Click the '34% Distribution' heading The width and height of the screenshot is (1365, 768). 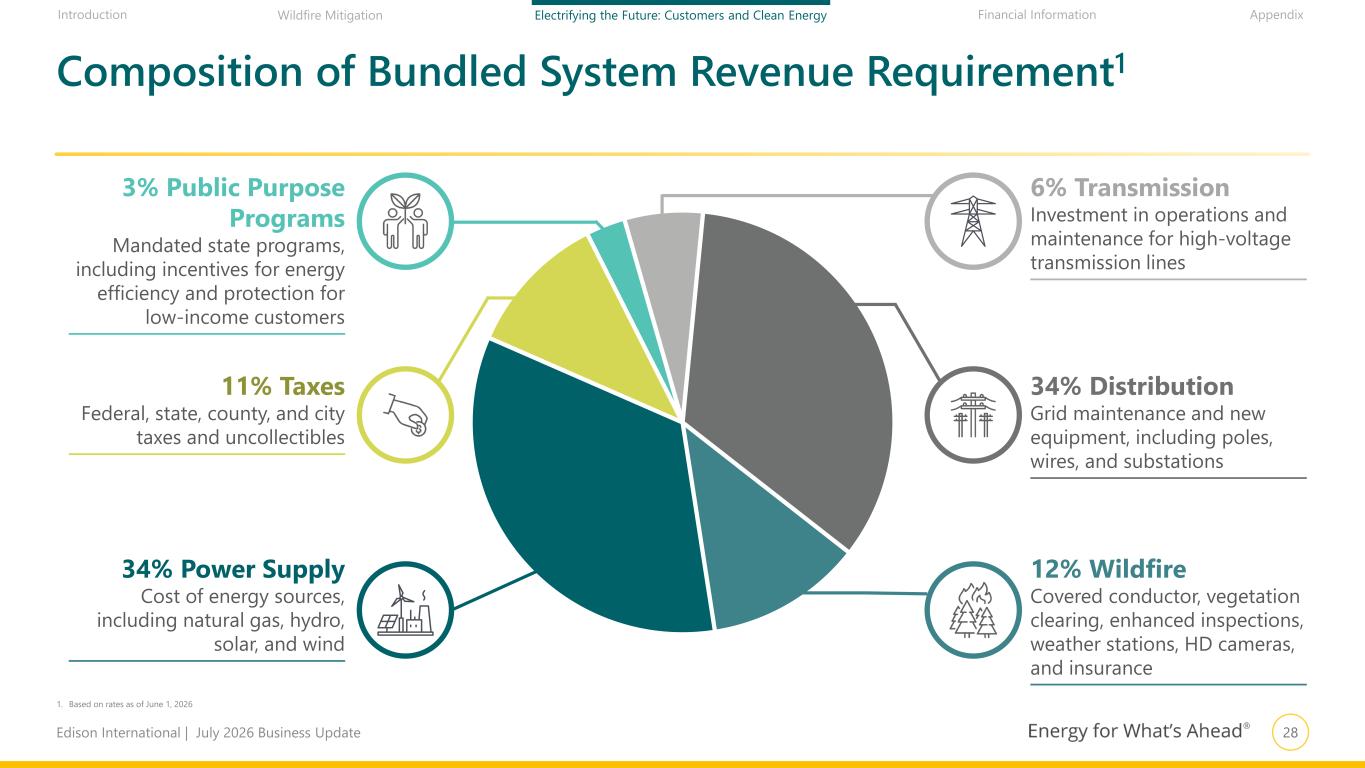point(1132,386)
